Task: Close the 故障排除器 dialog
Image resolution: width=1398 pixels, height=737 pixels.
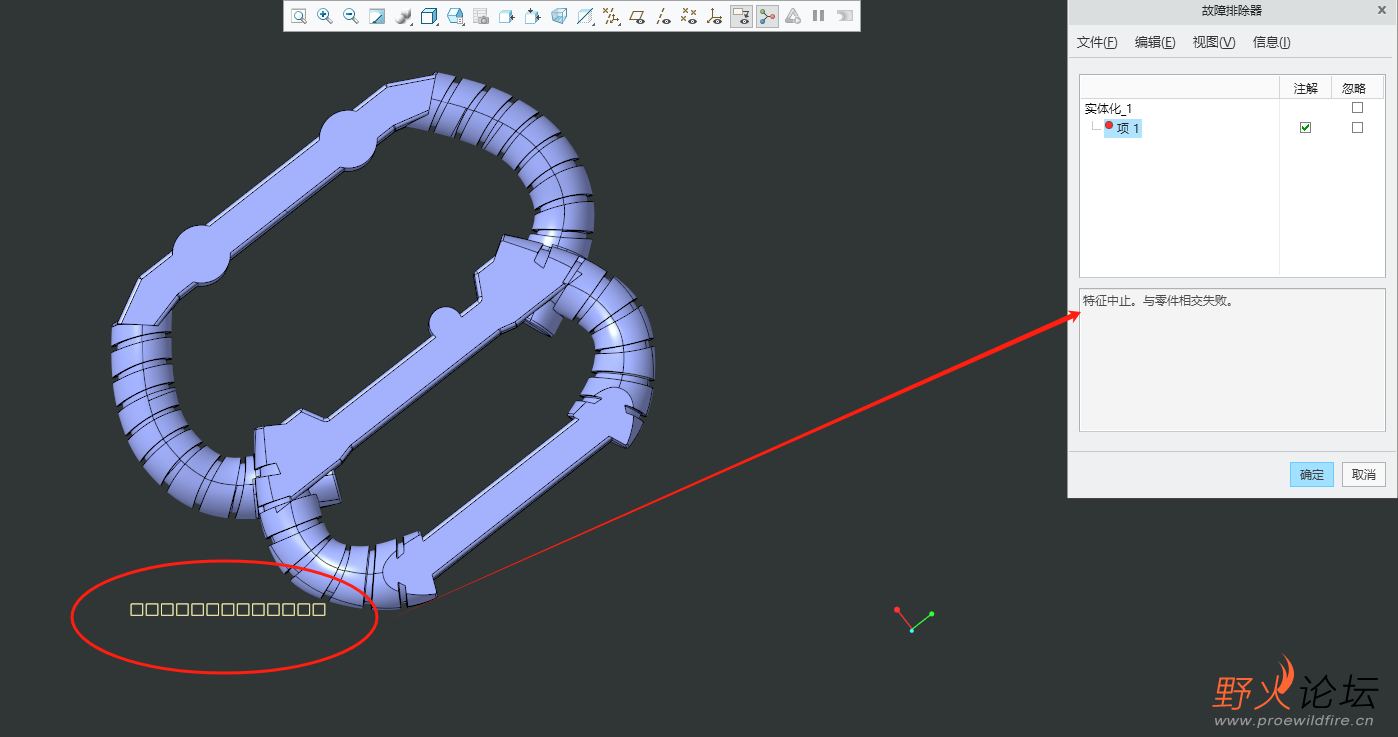Action: click(x=1381, y=11)
